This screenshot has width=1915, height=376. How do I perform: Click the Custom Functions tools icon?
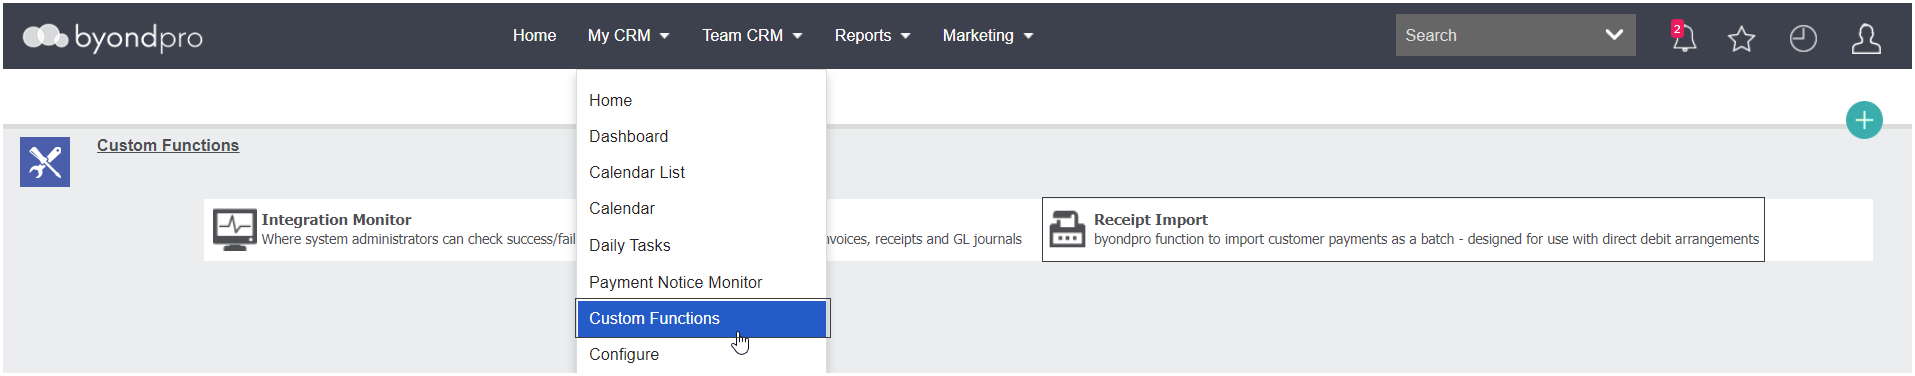coord(45,162)
